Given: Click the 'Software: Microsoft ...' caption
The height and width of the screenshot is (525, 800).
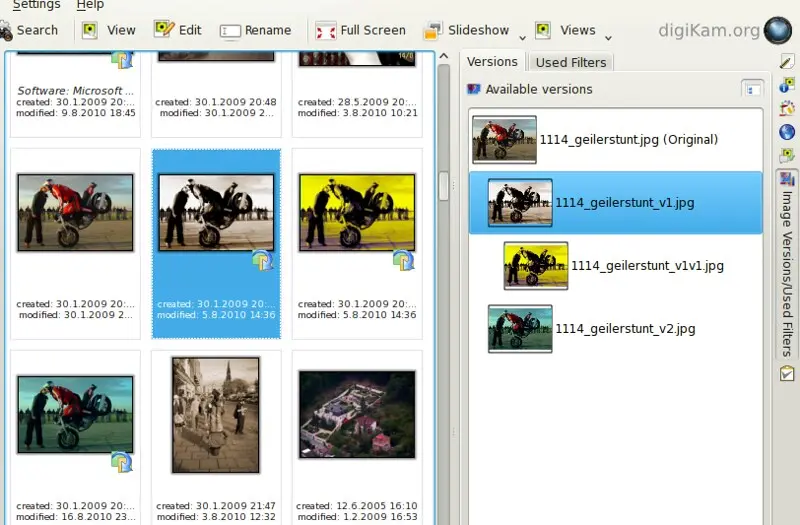Looking at the screenshot, I should coord(76,91).
